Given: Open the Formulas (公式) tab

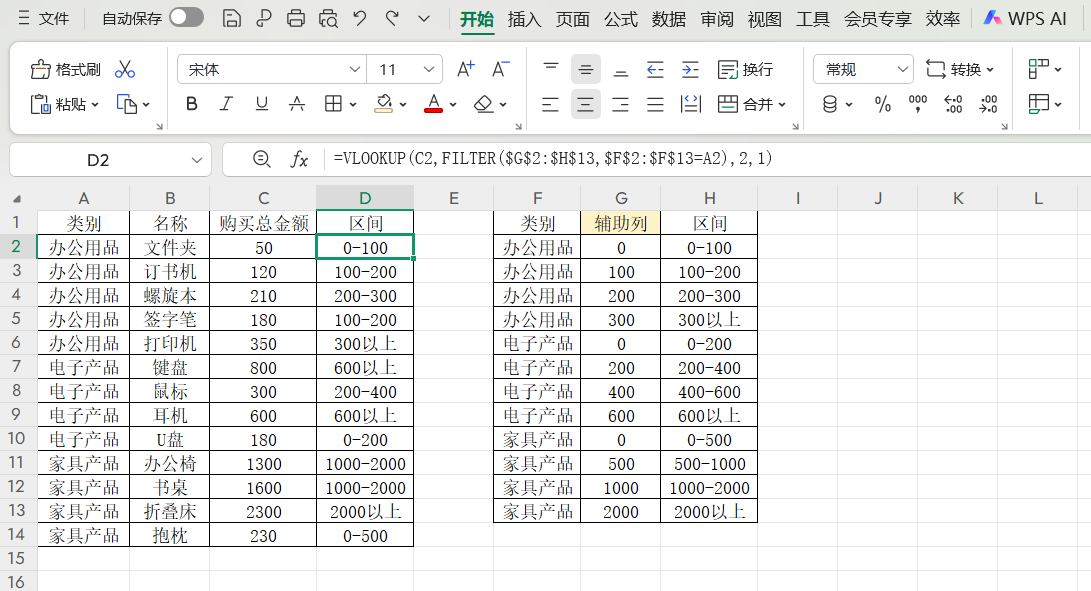Looking at the screenshot, I should [x=620, y=18].
